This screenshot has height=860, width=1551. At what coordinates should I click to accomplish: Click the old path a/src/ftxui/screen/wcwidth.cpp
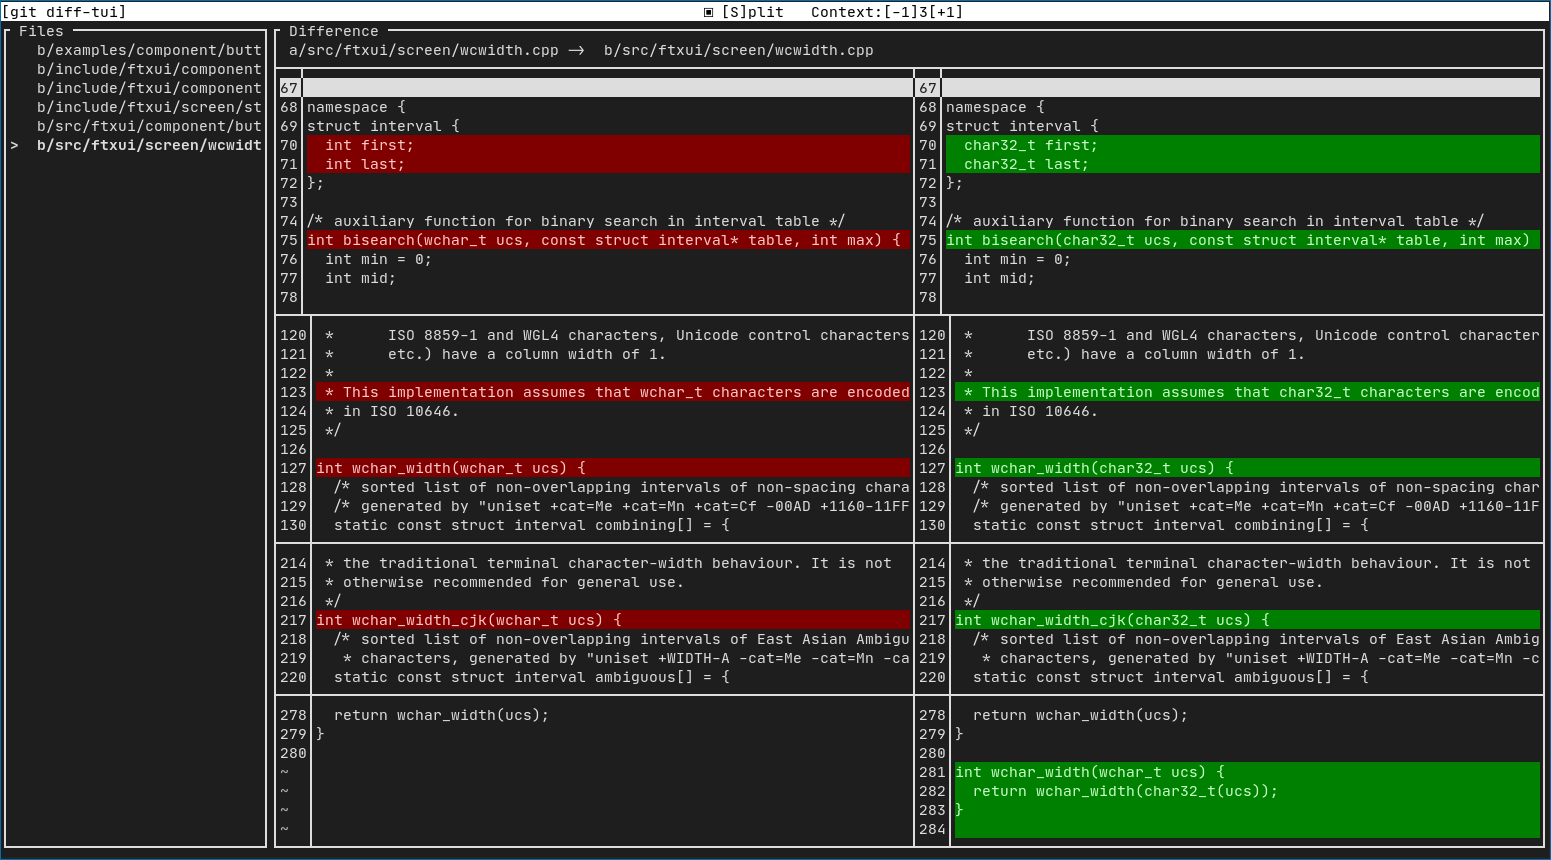pos(424,50)
